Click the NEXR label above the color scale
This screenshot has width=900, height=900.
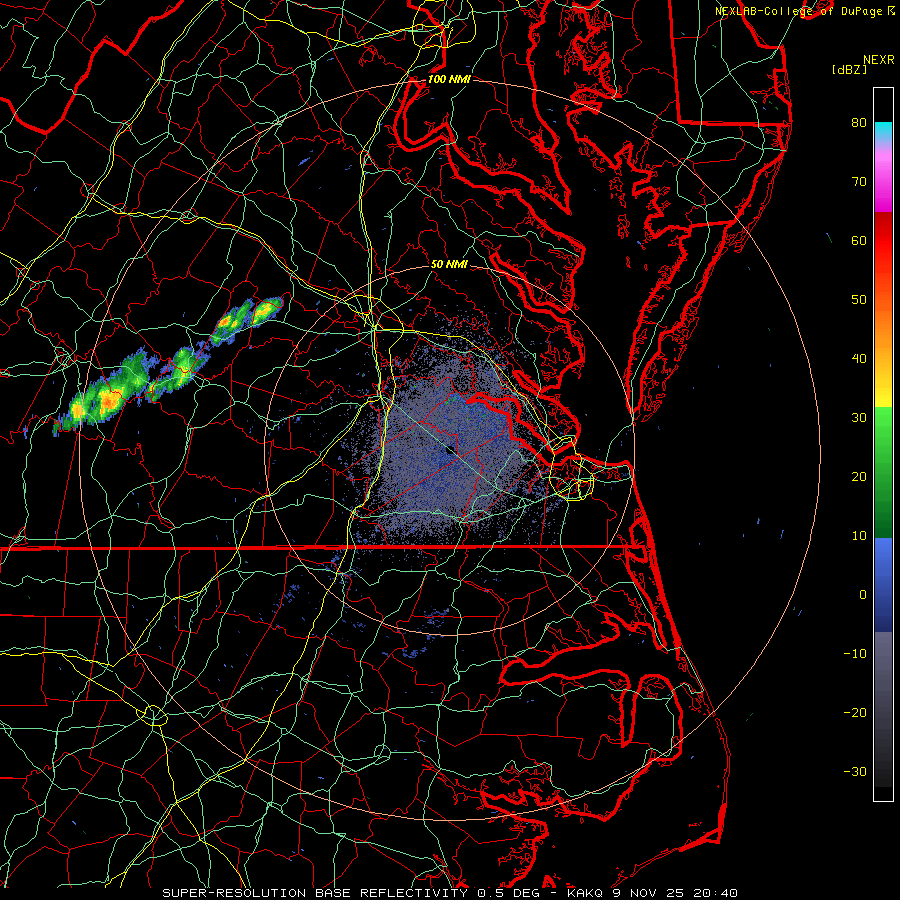(x=878, y=60)
